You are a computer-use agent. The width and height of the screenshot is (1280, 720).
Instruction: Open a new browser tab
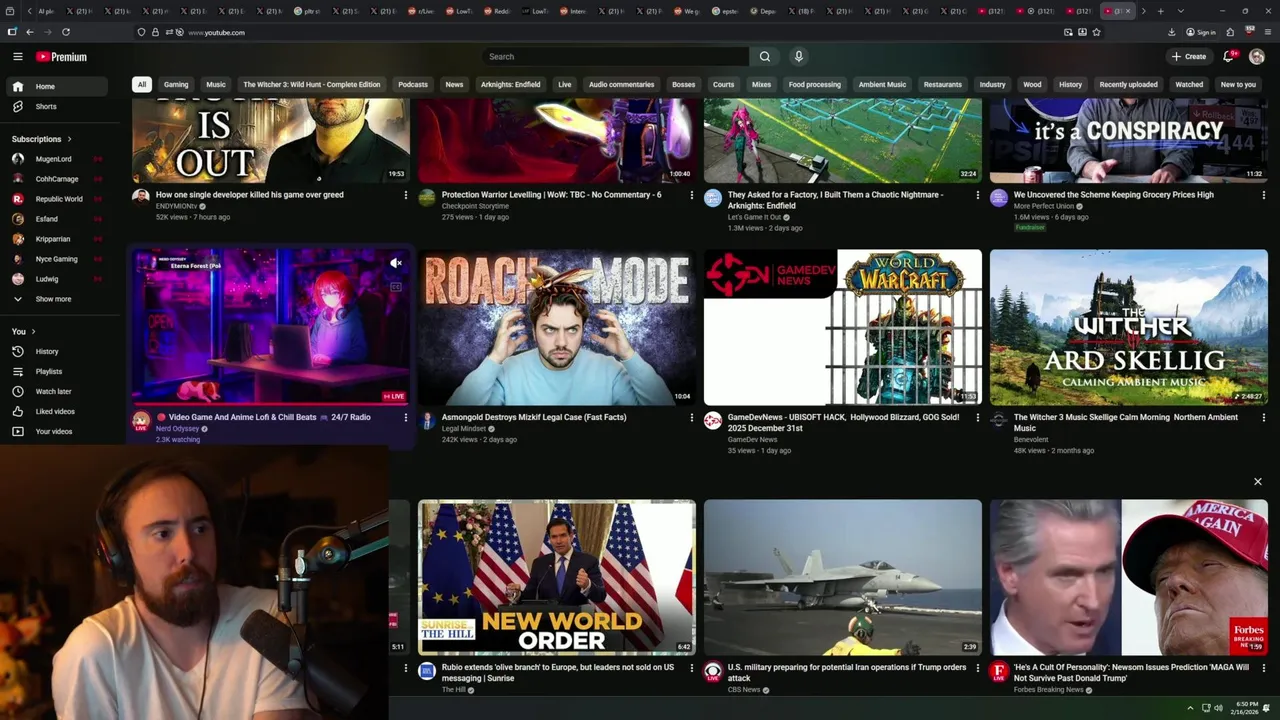click(x=1160, y=11)
